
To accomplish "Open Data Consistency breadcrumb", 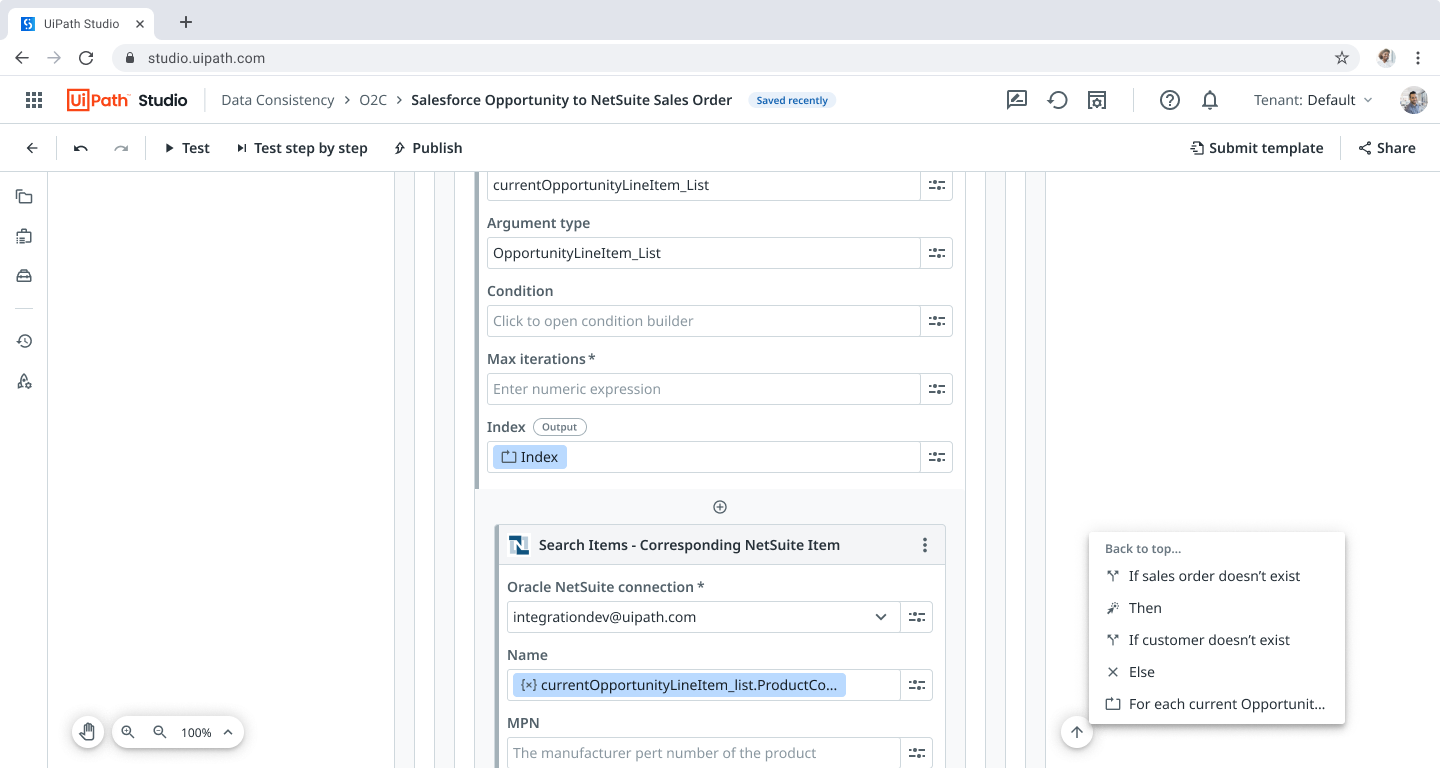I will [x=278, y=100].
